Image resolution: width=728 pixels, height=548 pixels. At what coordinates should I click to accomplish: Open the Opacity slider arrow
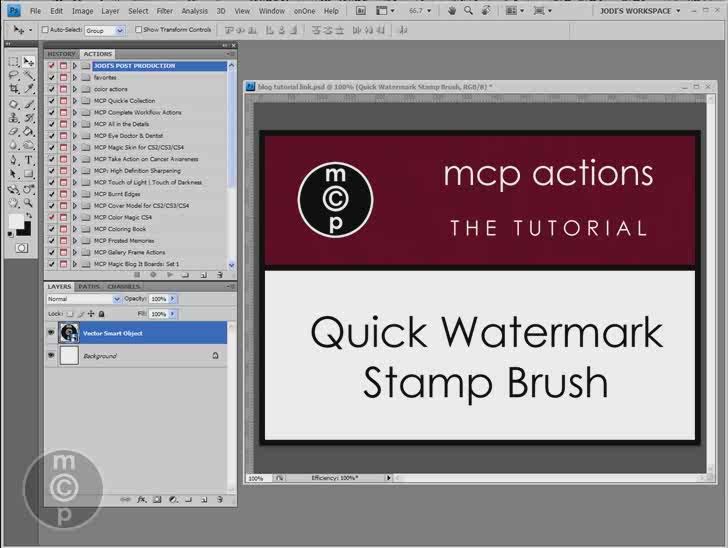tap(173, 299)
